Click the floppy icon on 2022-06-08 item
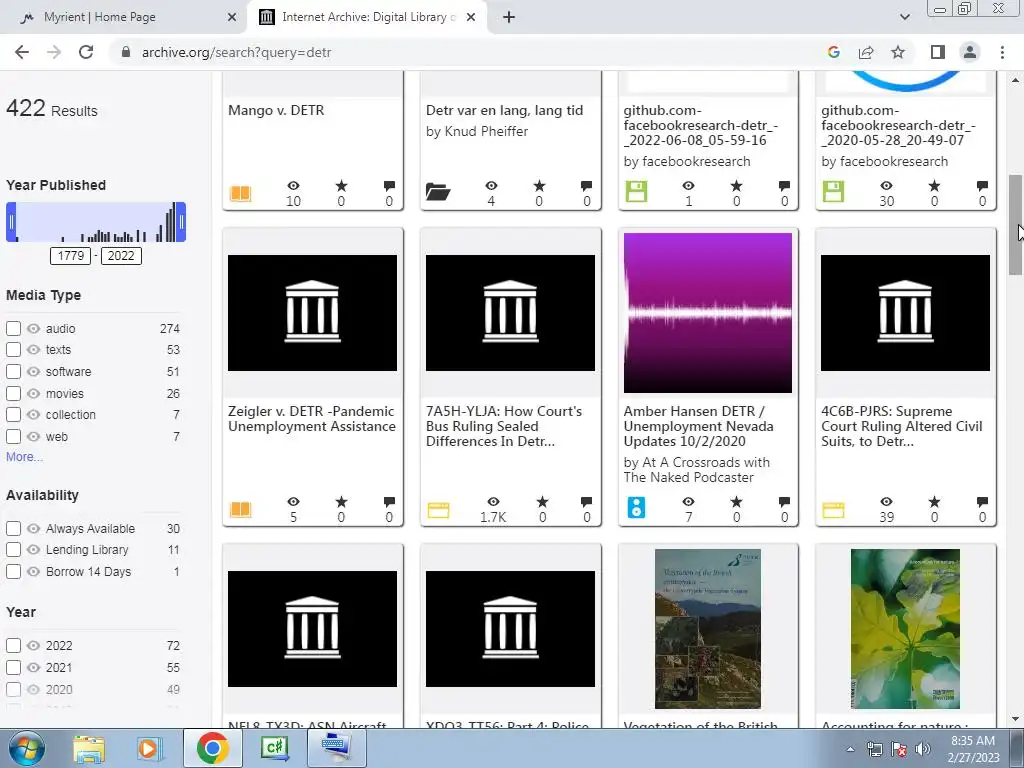The width and height of the screenshot is (1024, 768). tap(636, 191)
